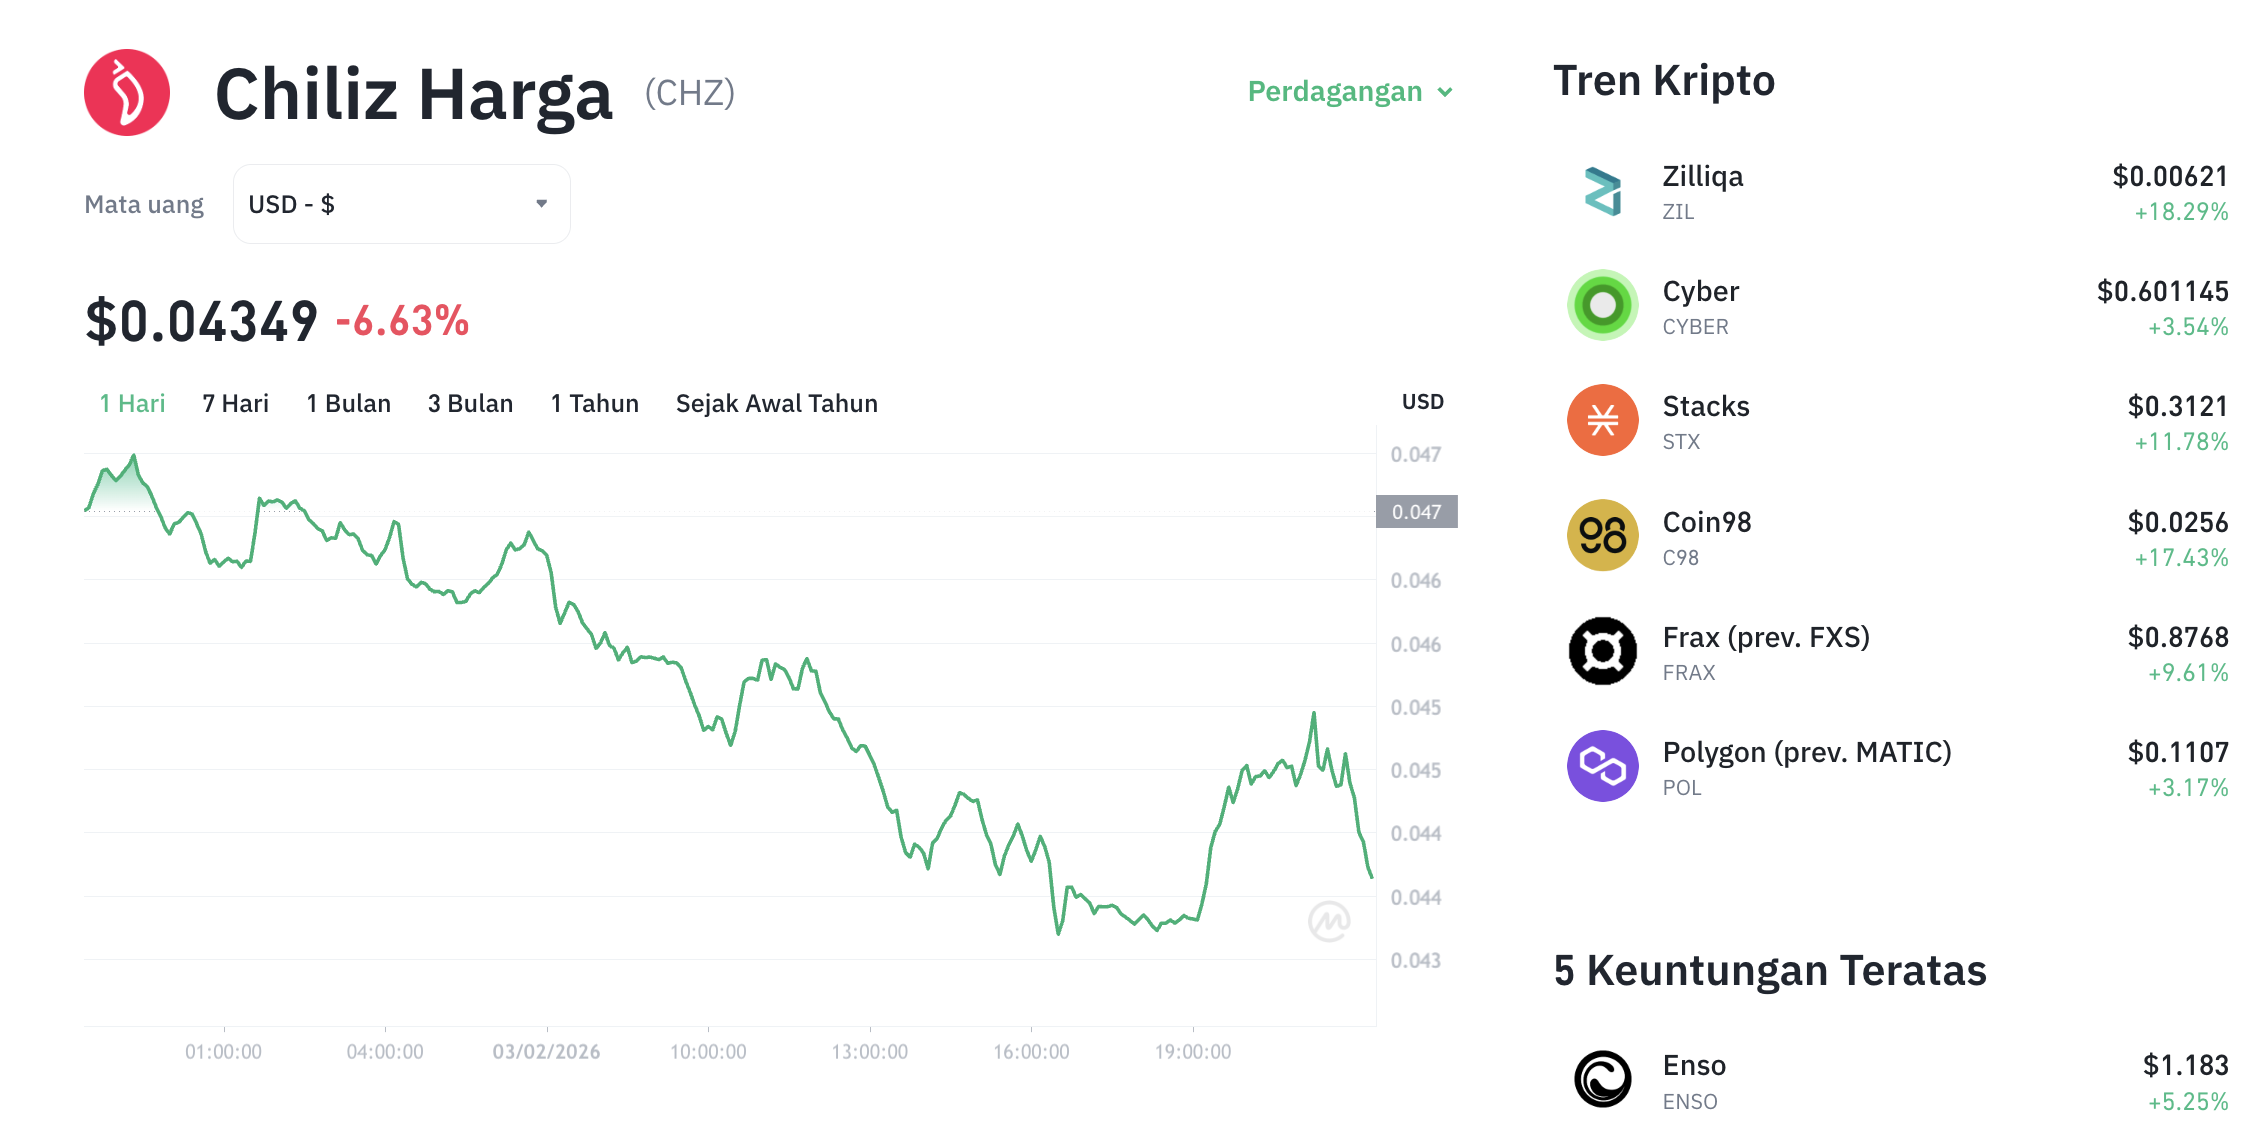The height and width of the screenshot is (1140, 2248).
Task: Open the USD currency selector
Action: tap(400, 203)
